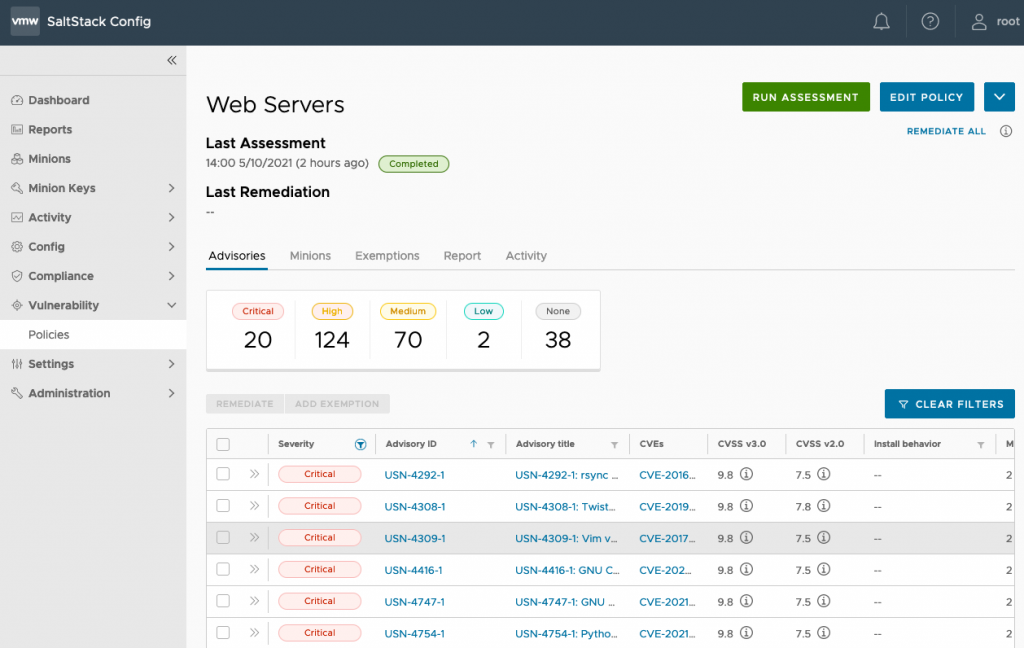Expand the Minion Keys sidebar section
The width and height of the screenshot is (1024, 648).
pyautogui.click(x=171, y=188)
